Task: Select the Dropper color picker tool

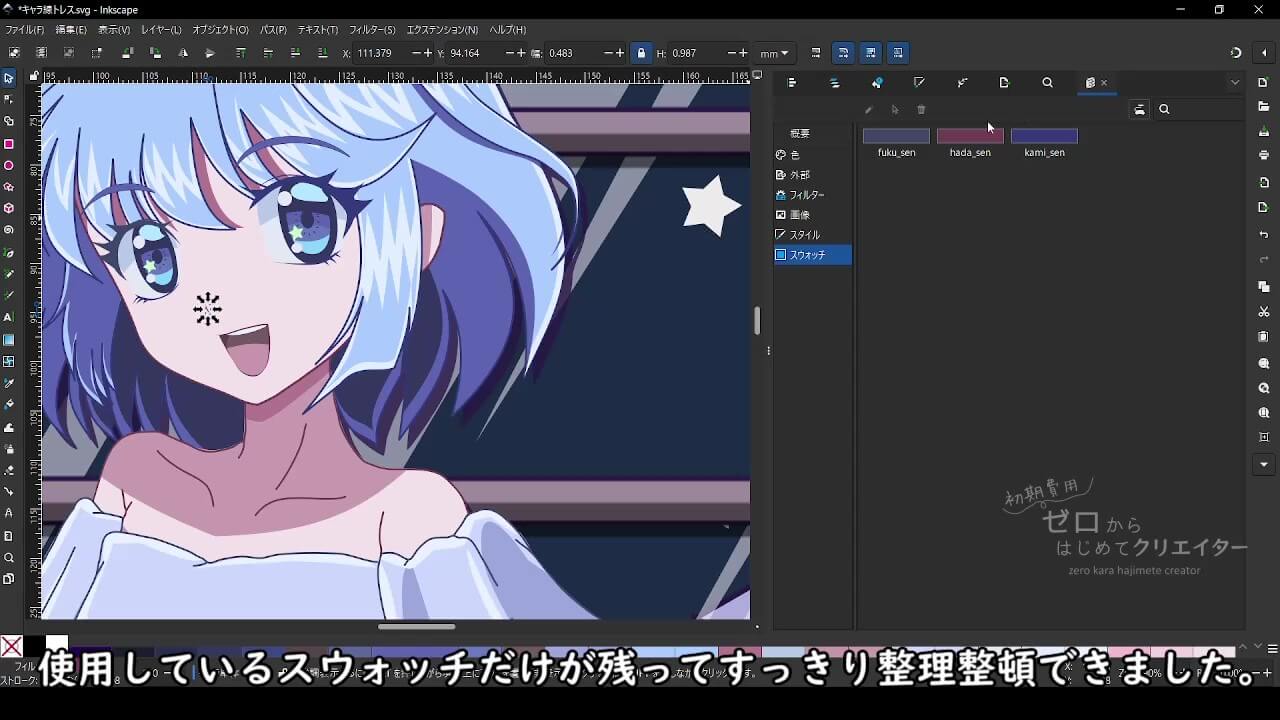Action: coord(9,383)
